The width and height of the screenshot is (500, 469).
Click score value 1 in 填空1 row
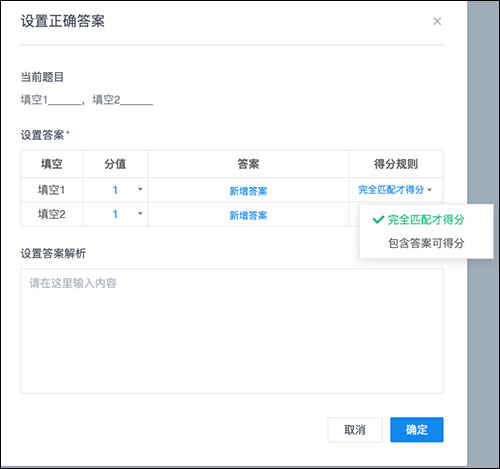(x=115, y=190)
